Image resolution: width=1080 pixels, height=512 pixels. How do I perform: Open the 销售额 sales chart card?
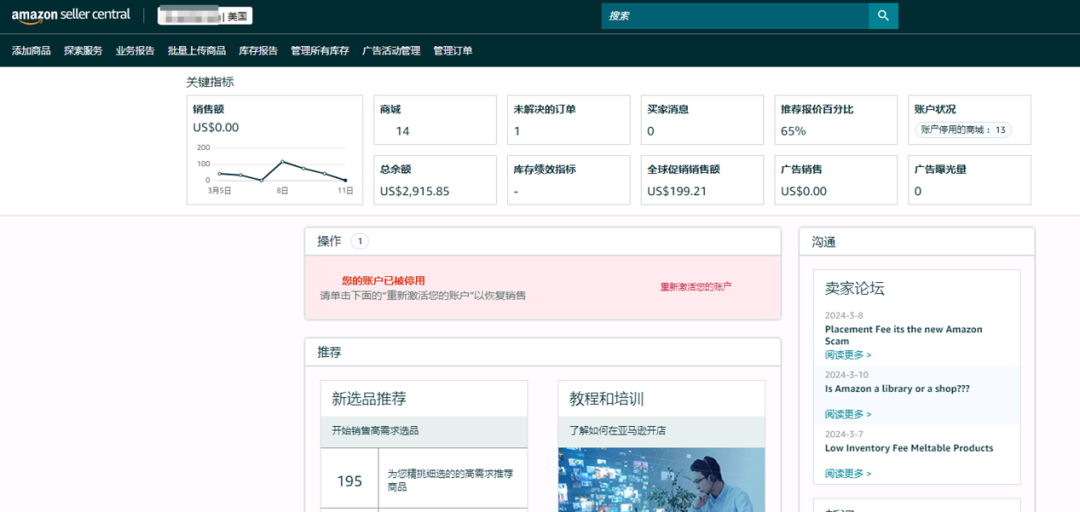(275, 150)
